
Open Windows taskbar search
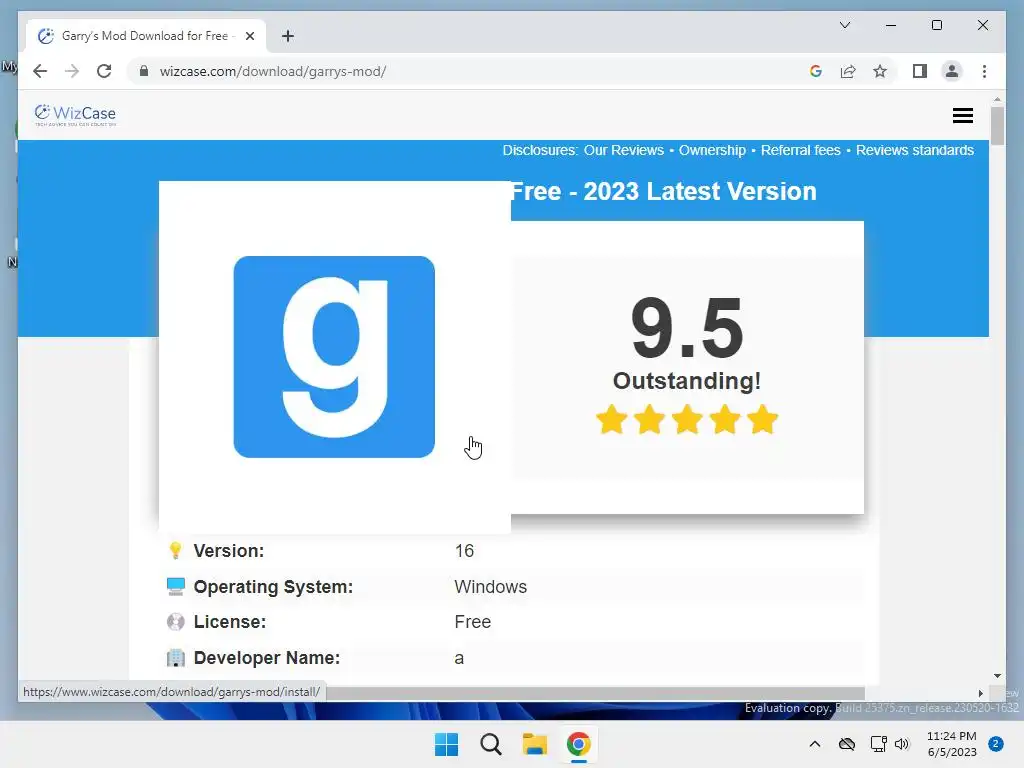490,744
